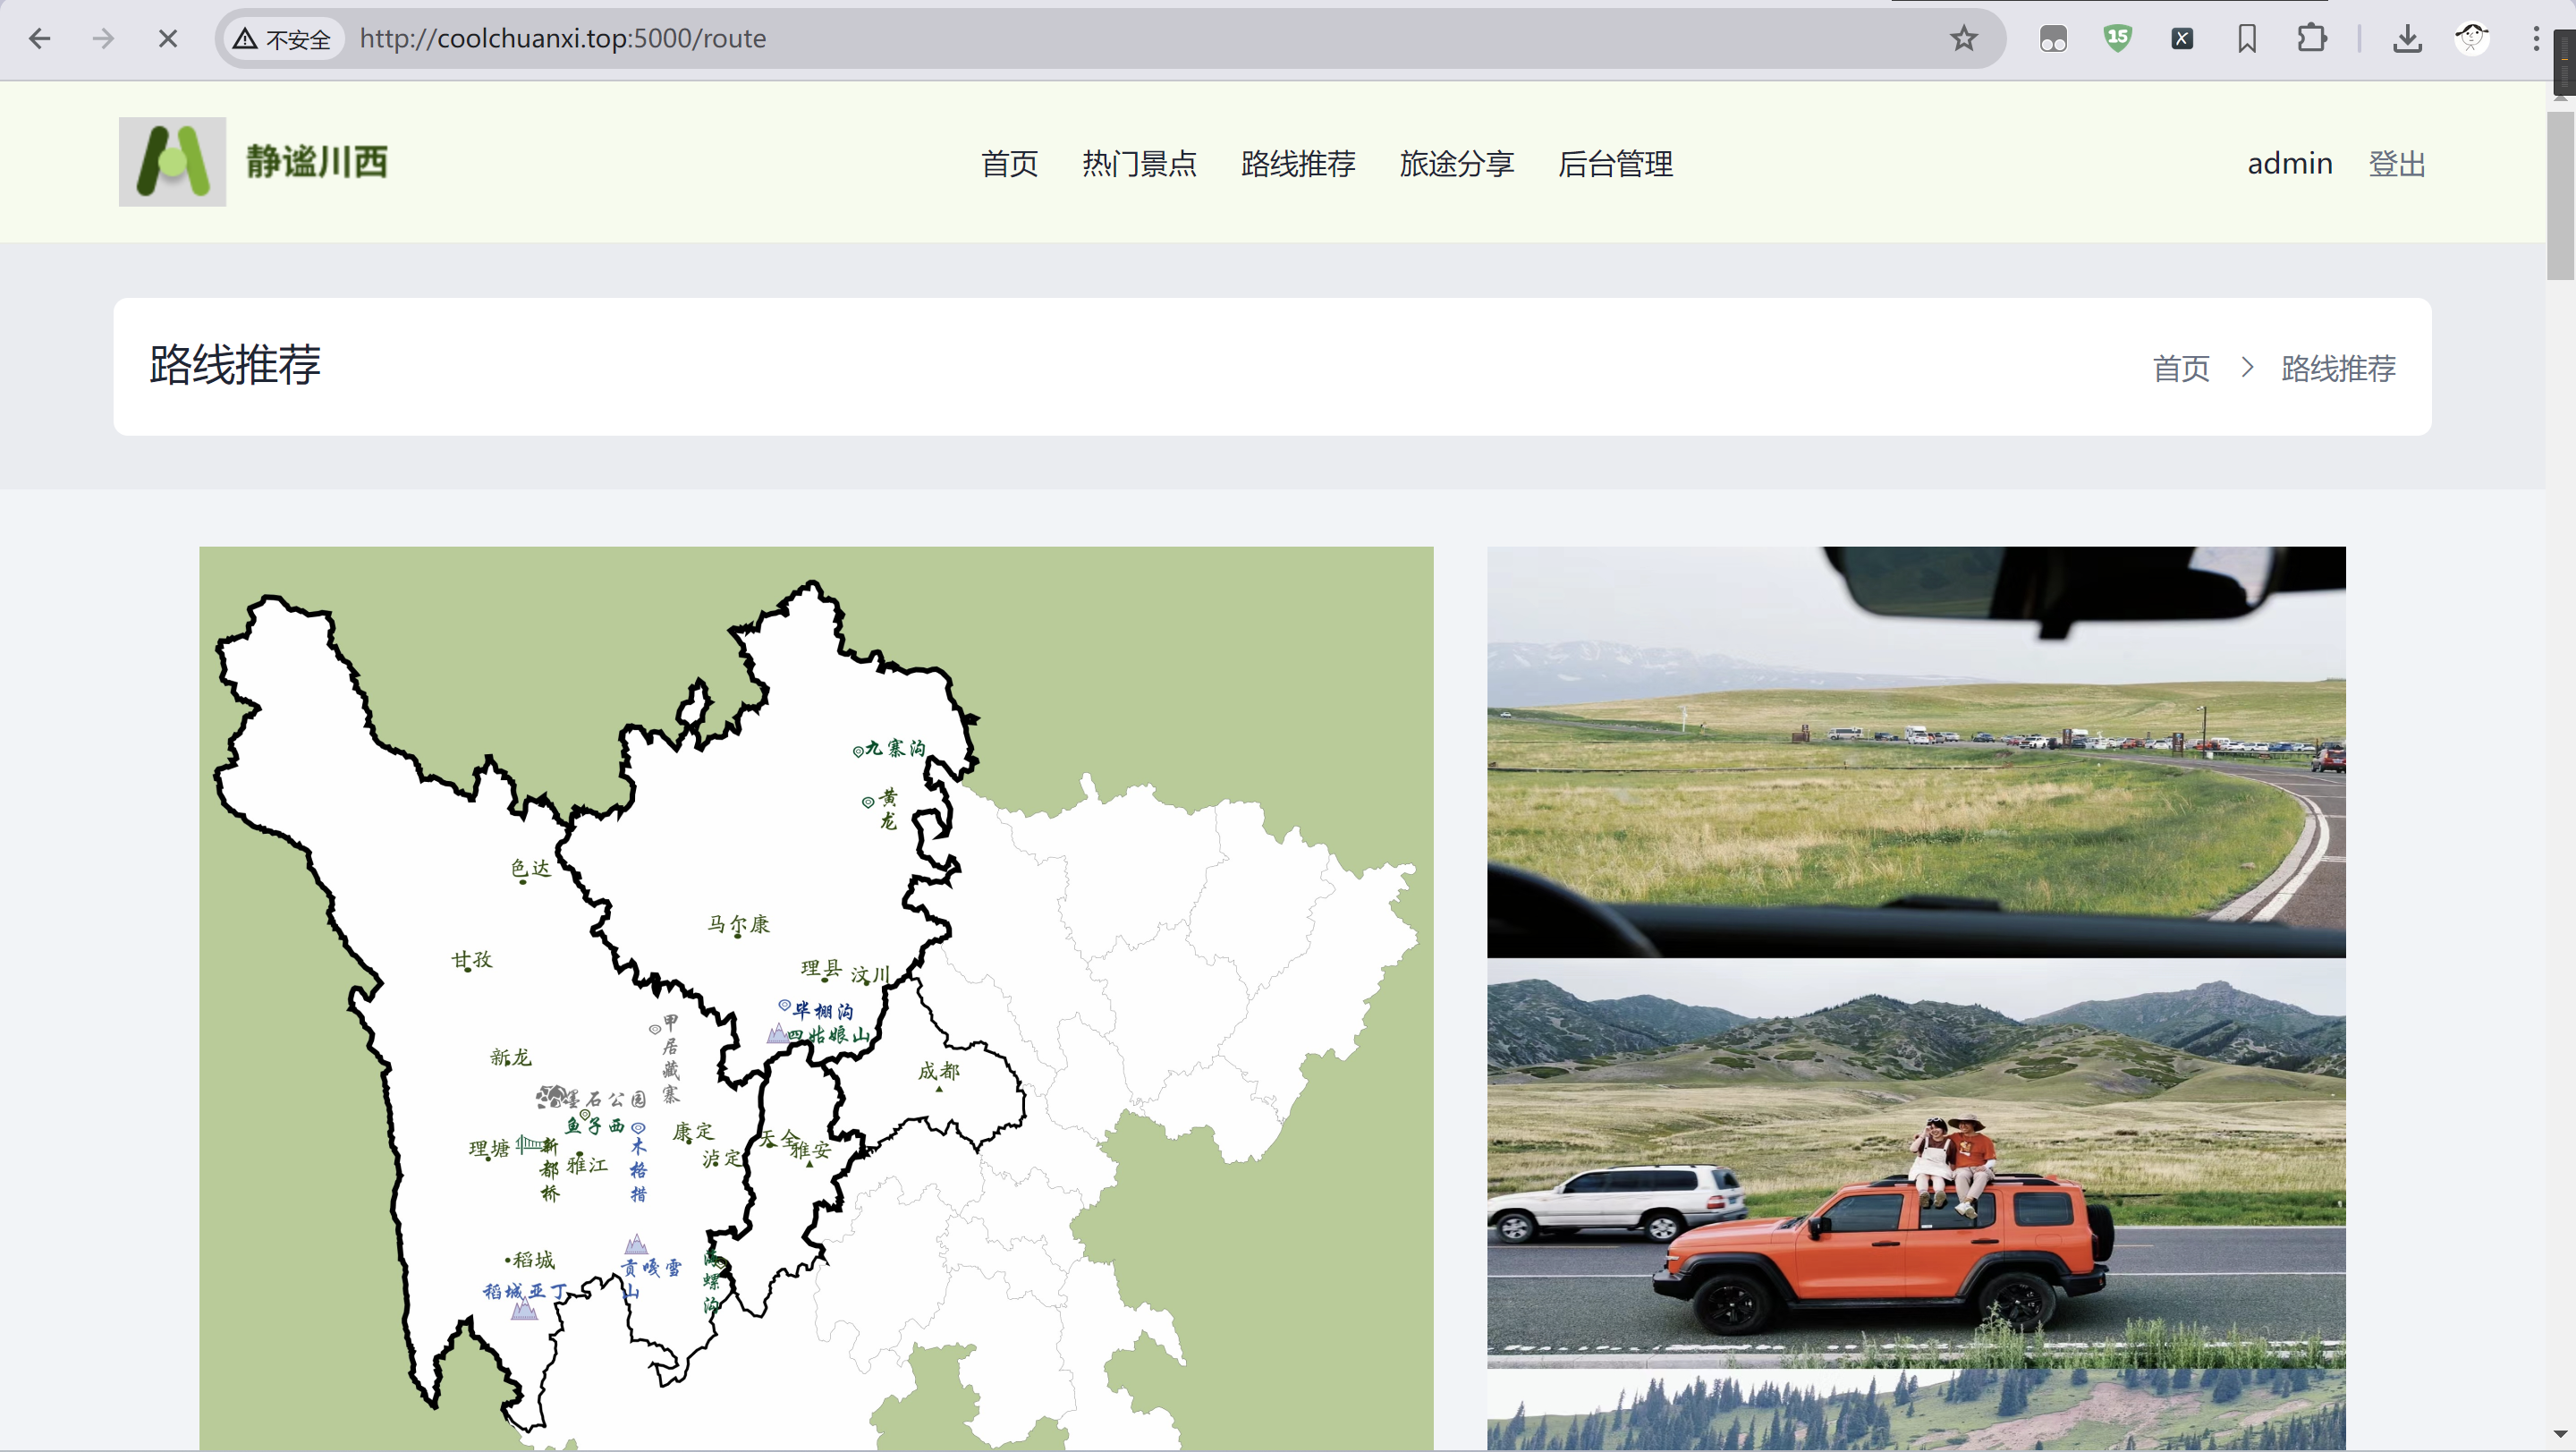Screen dimensions: 2576x1452
Task: Select 路线推荐 navigation item
Action: tap(1297, 163)
